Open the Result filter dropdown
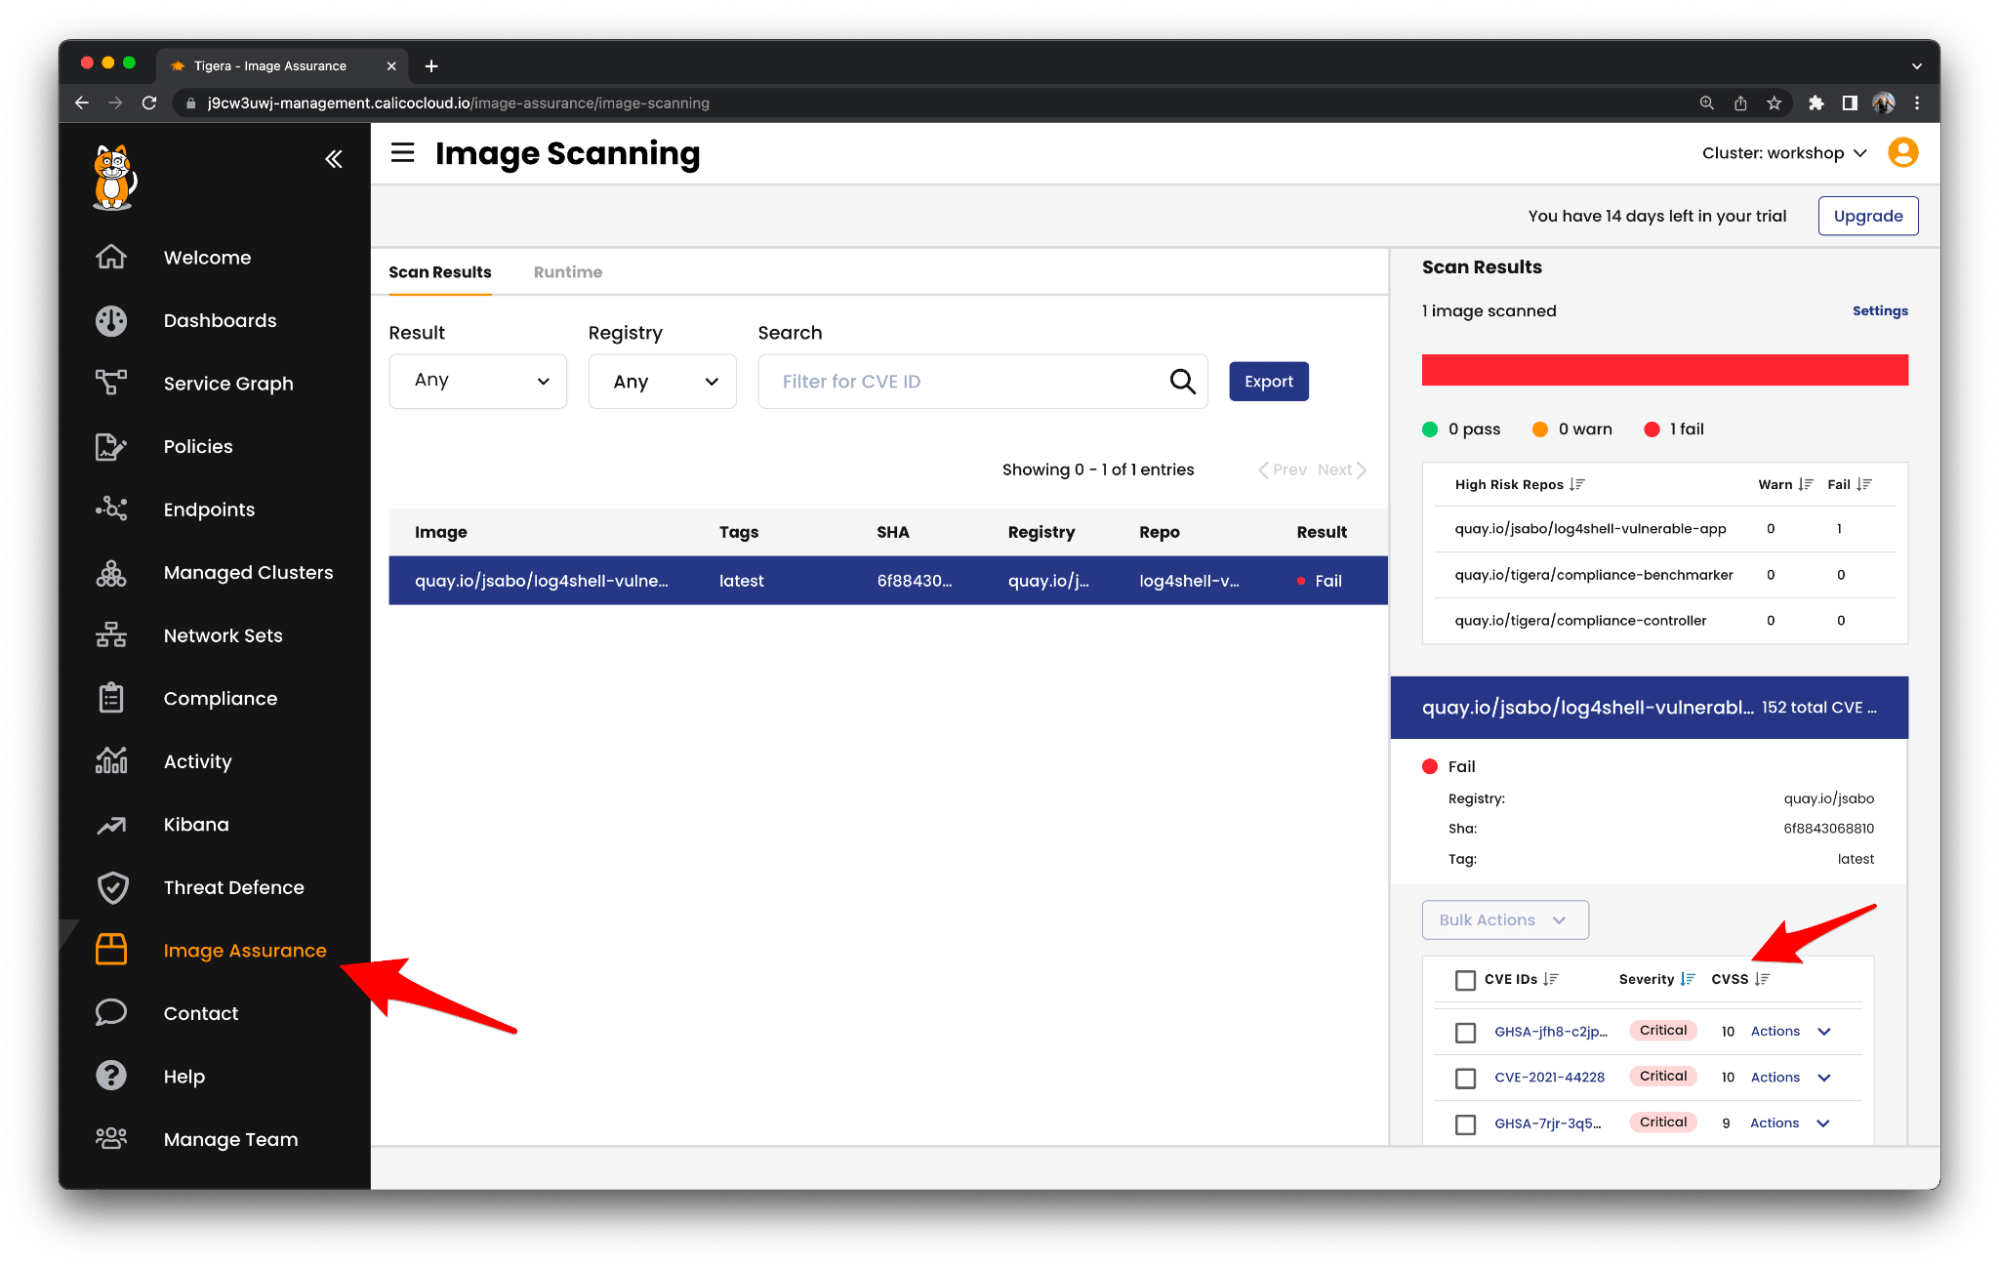The width and height of the screenshot is (1999, 1267). coord(478,381)
